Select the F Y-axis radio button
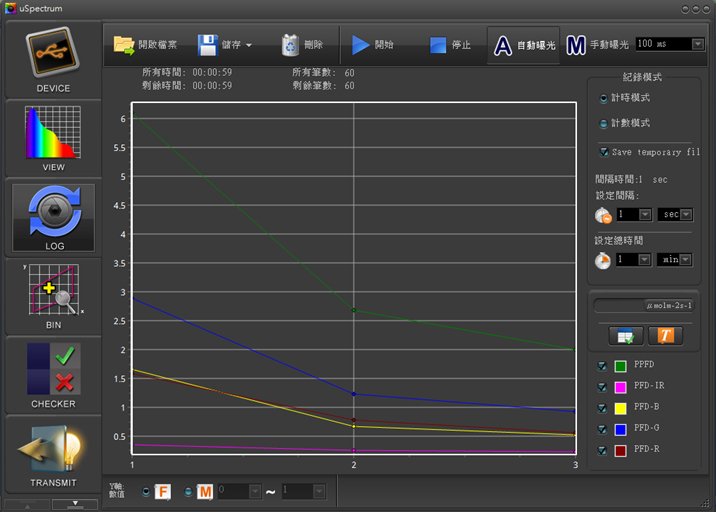The image size is (716, 512). [x=146, y=492]
